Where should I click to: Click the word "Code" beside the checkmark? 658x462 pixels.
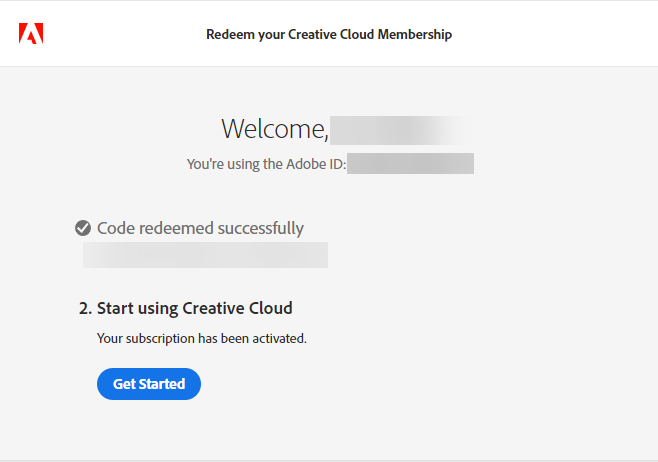115,229
